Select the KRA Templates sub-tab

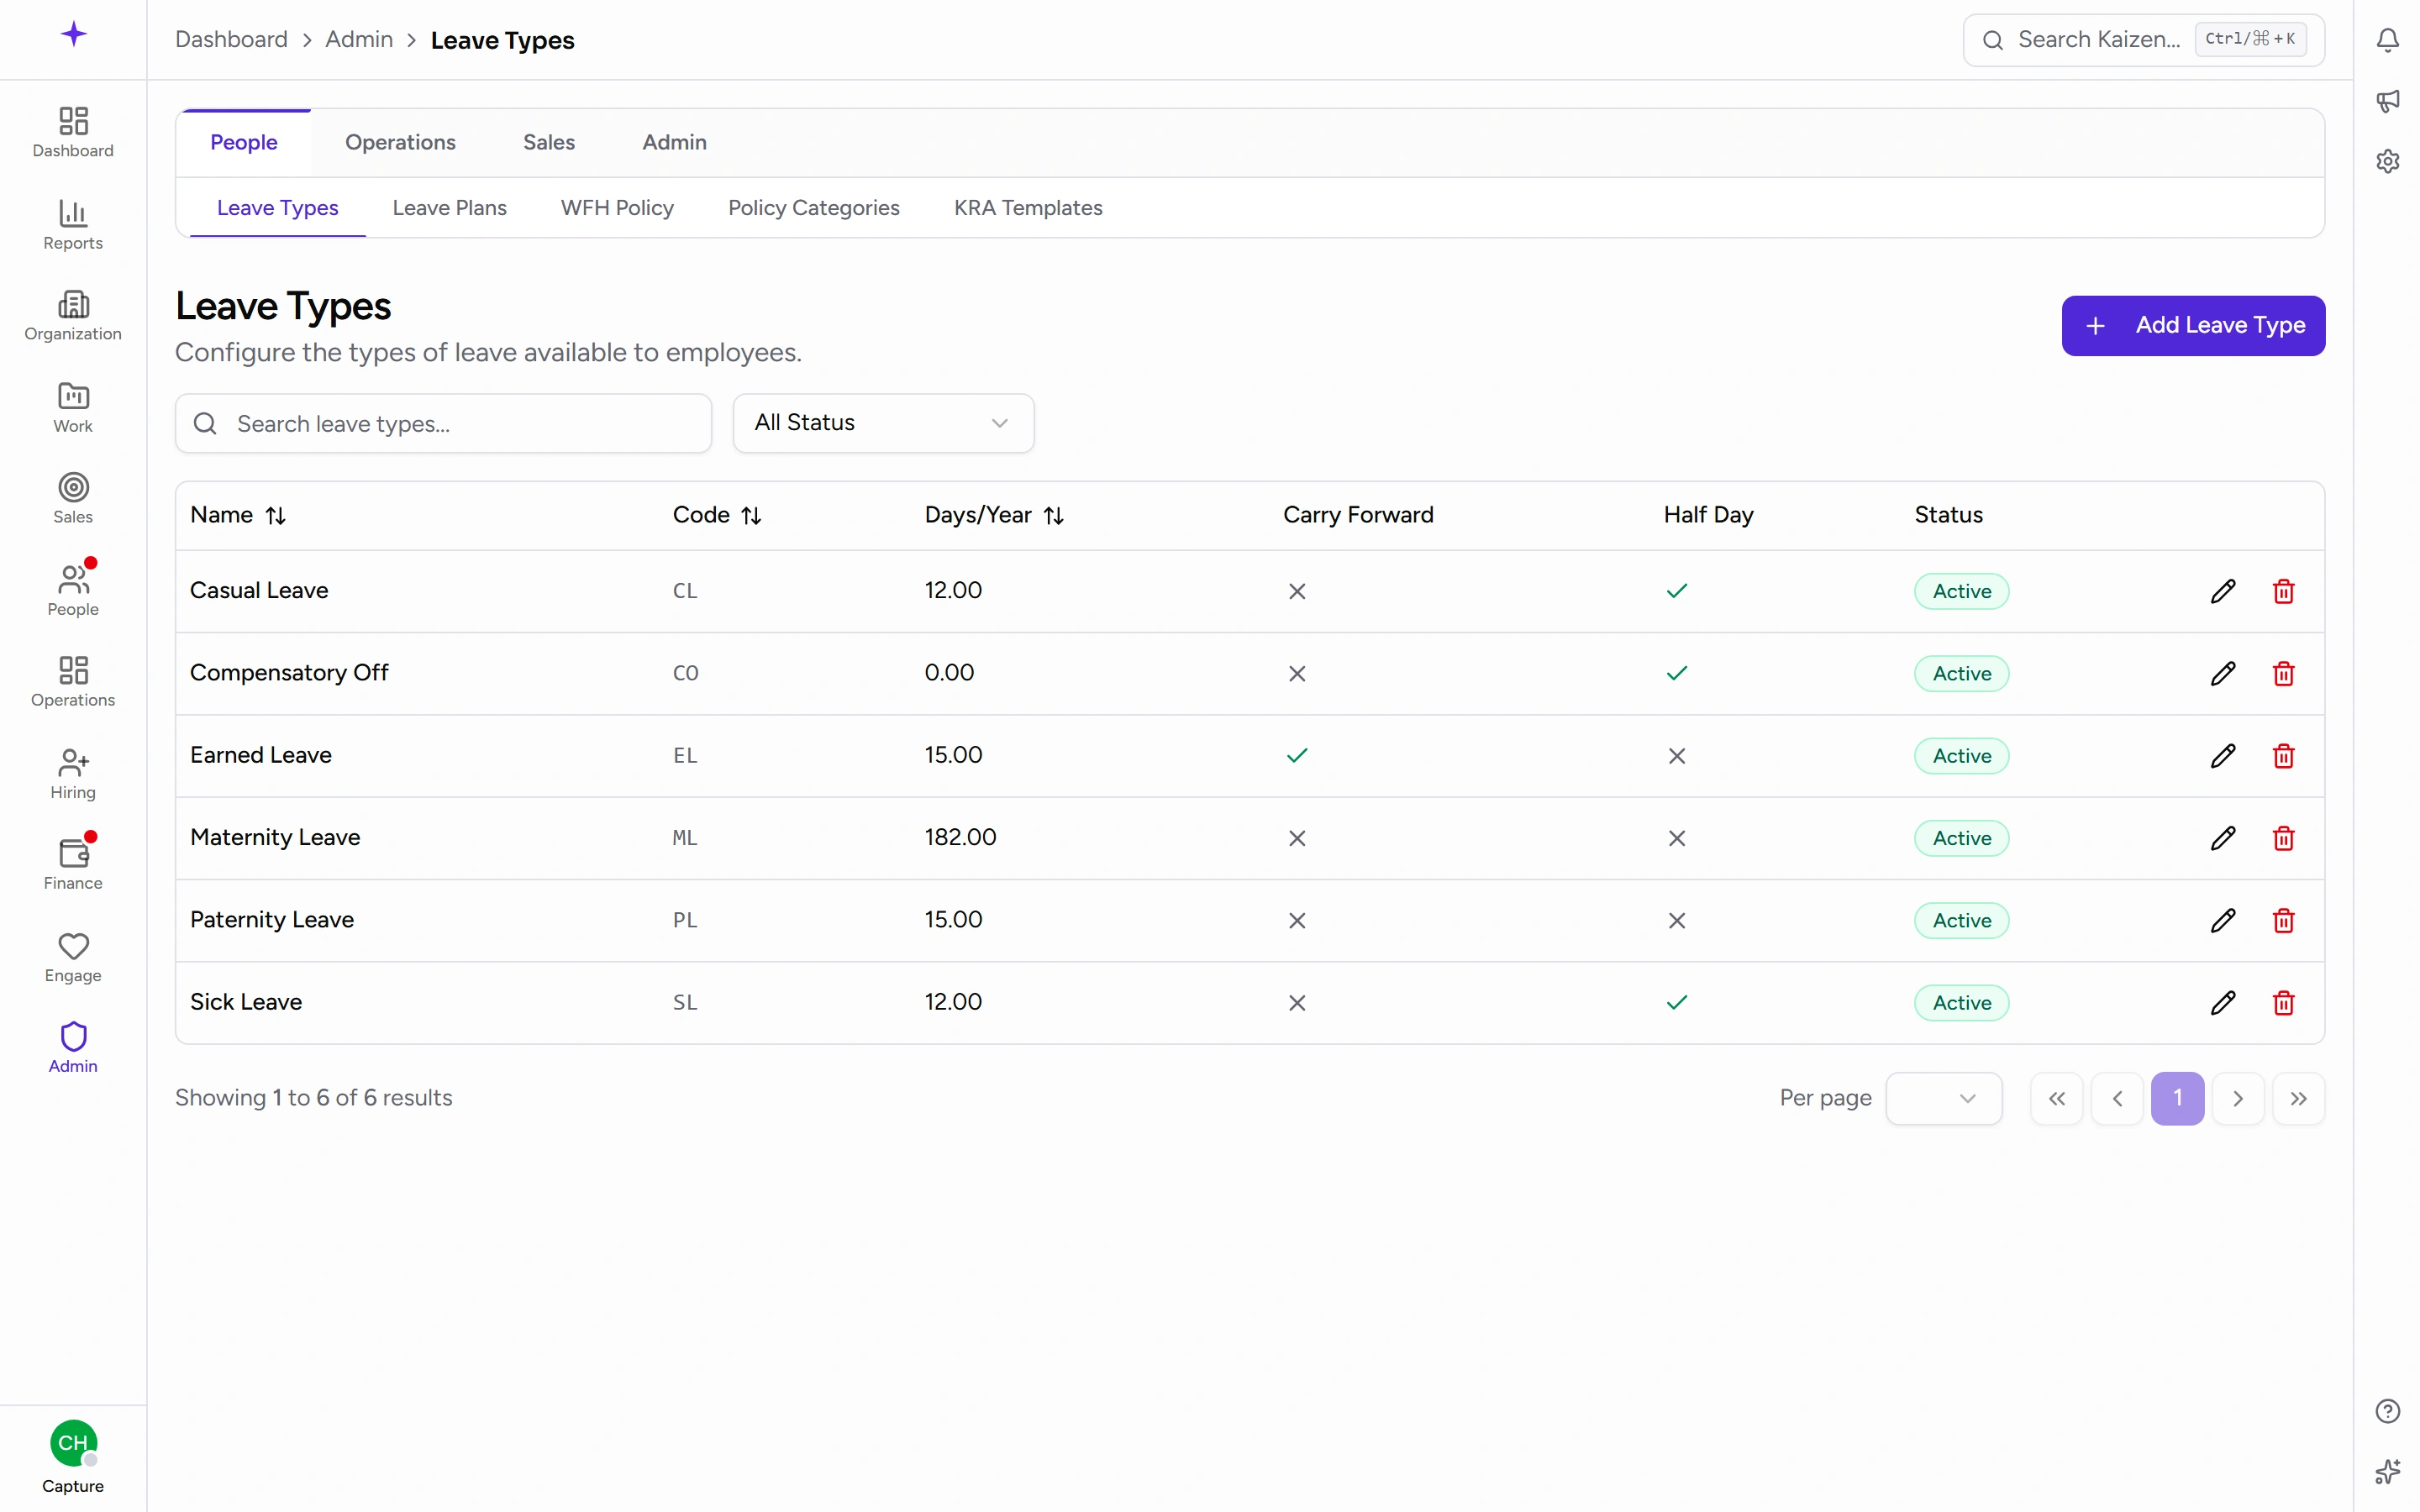[x=1027, y=208]
